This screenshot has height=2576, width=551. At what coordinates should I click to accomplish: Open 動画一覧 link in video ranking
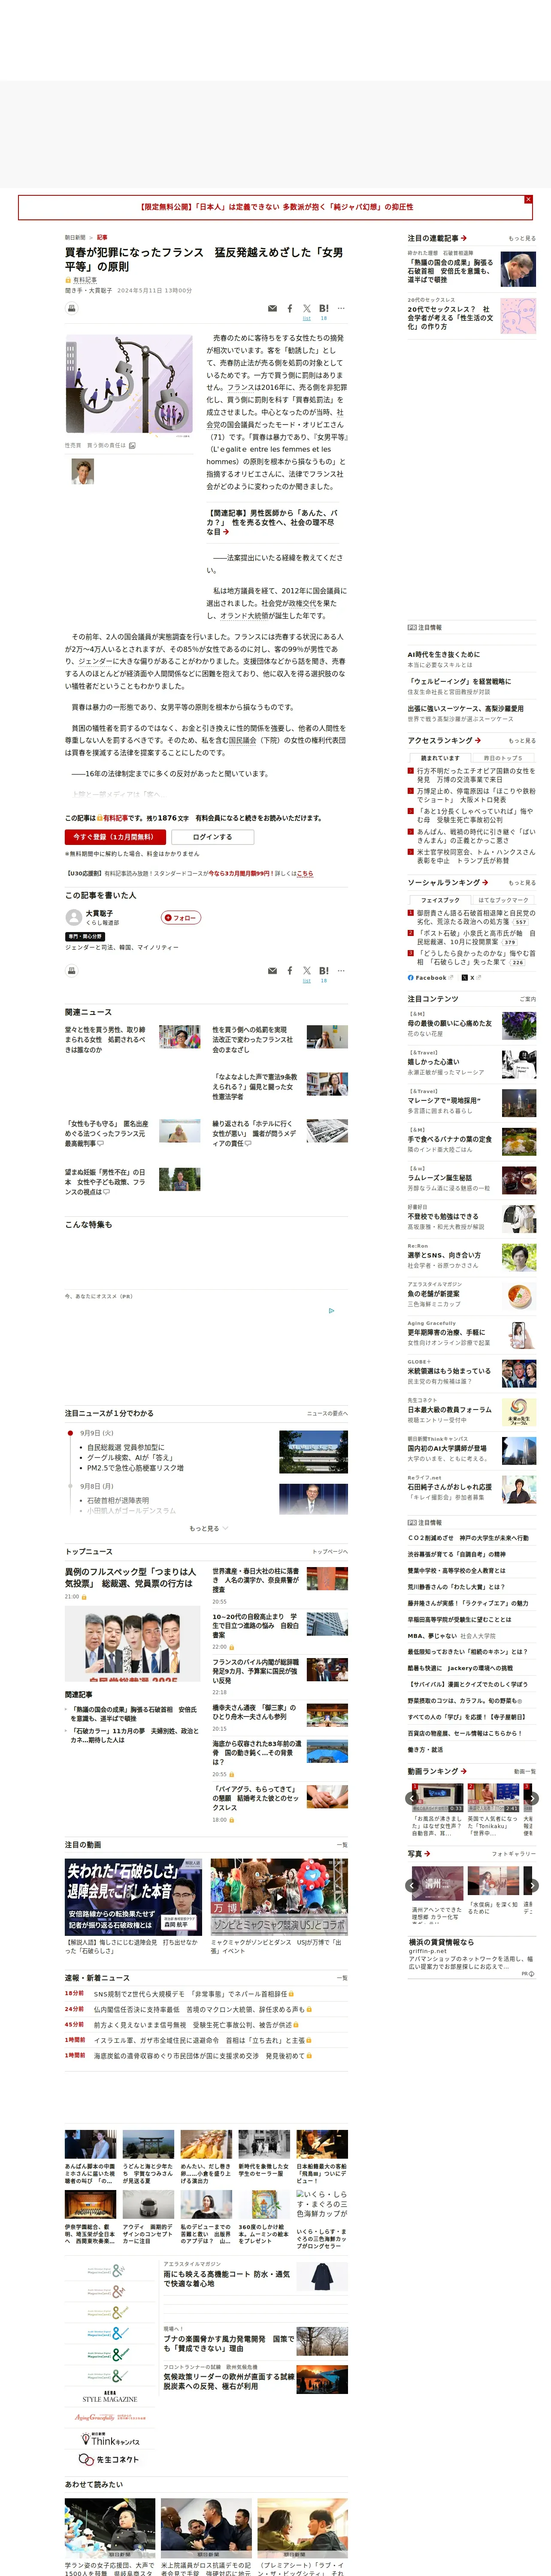[525, 1771]
